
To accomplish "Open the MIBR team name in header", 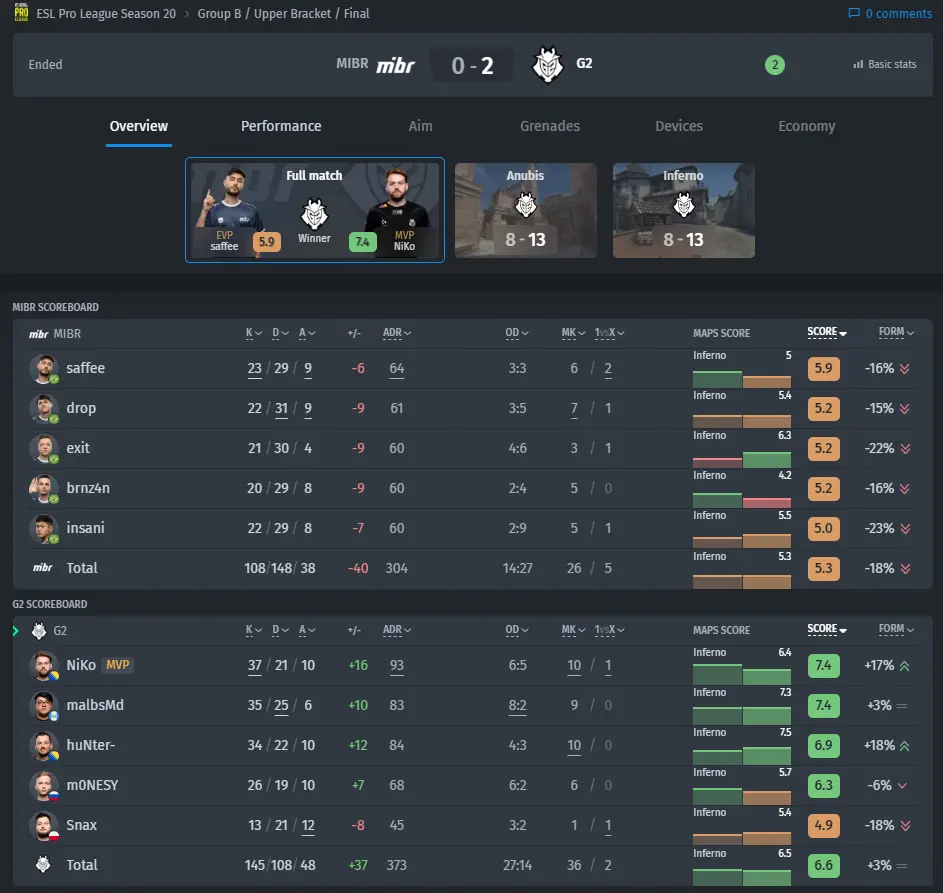I will 352,63.
